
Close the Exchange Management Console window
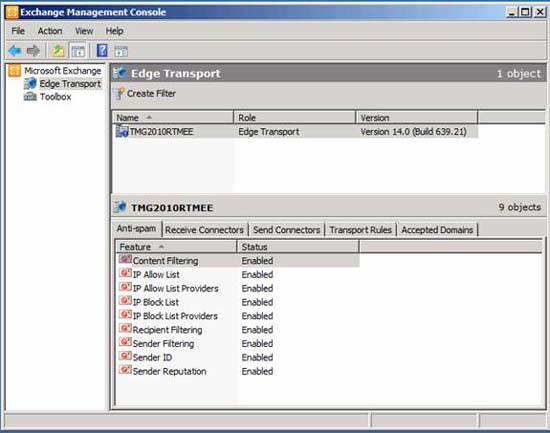tap(539, 12)
